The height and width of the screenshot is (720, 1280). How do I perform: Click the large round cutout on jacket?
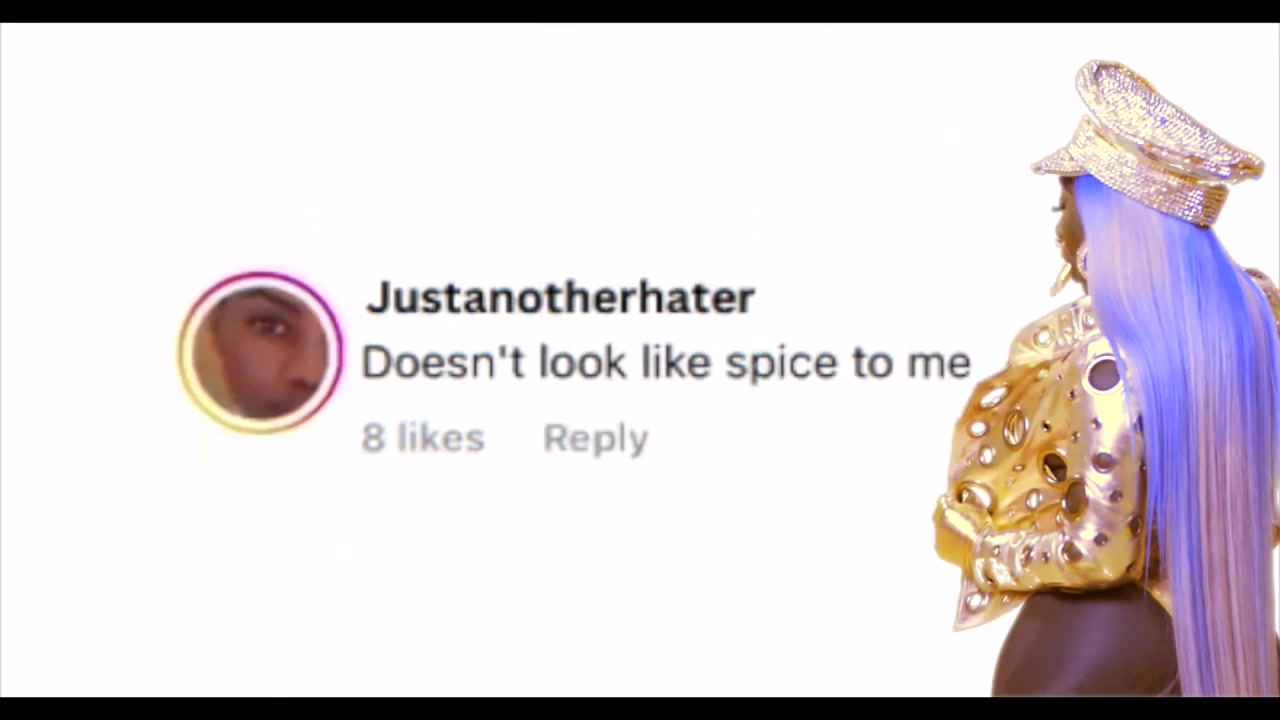pyautogui.click(x=1104, y=374)
